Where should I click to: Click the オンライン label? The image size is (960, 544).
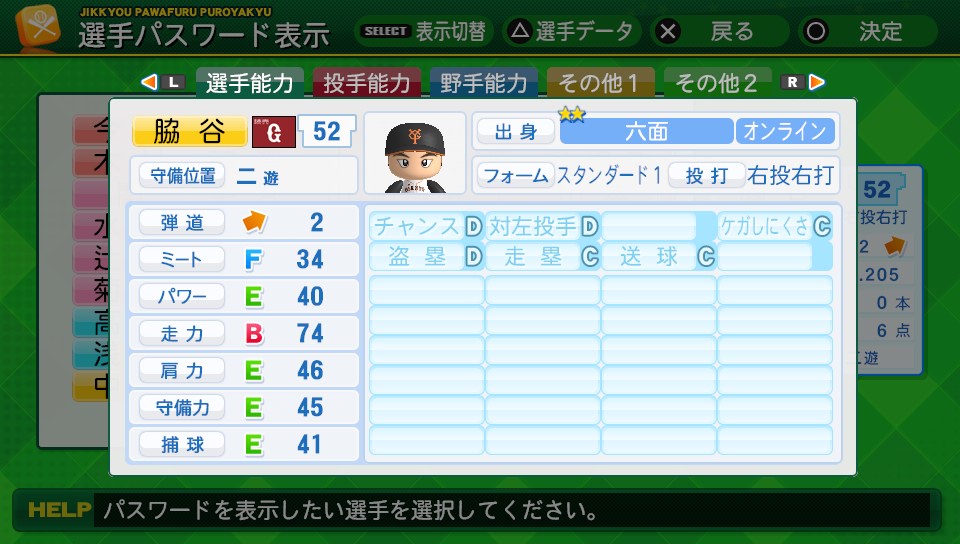coord(785,131)
